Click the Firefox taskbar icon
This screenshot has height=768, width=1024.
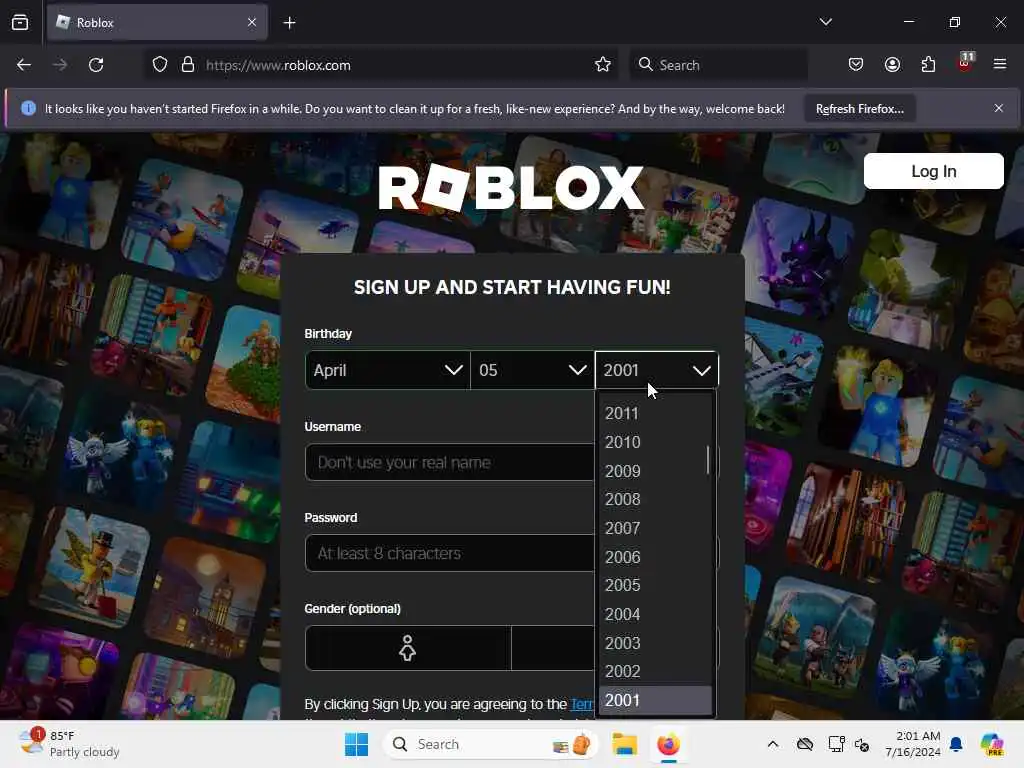point(668,744)
